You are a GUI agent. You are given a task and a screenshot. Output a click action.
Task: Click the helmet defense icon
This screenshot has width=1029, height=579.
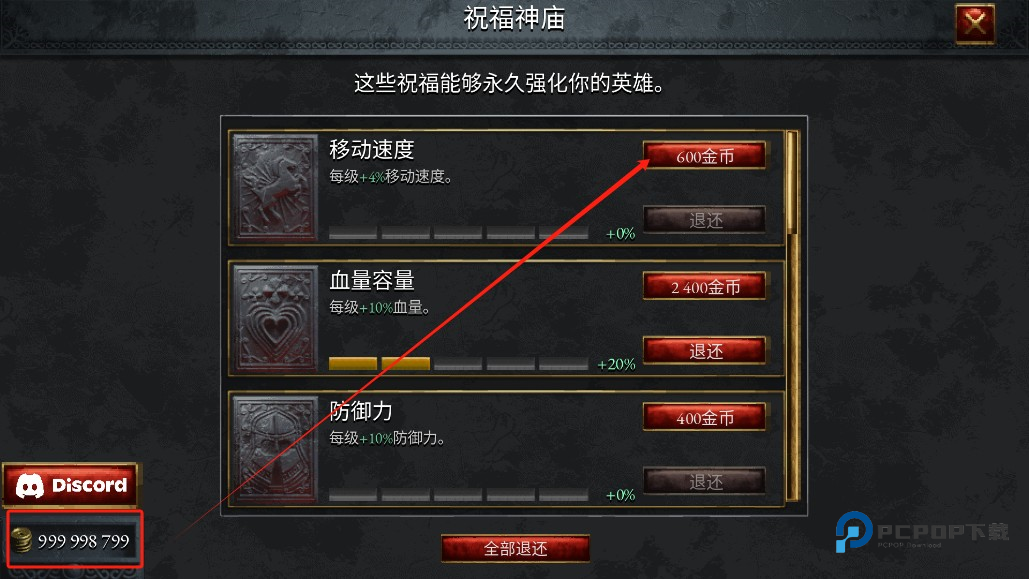click(276, 449)
